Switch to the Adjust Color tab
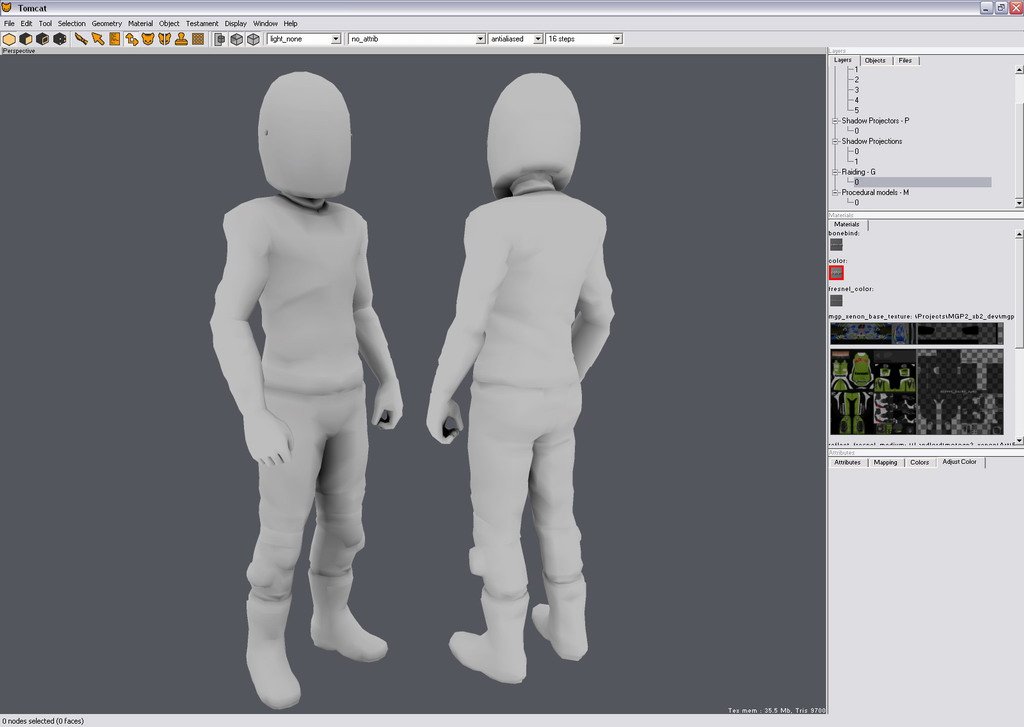1024x727 pixels. [x=959, y=462]
